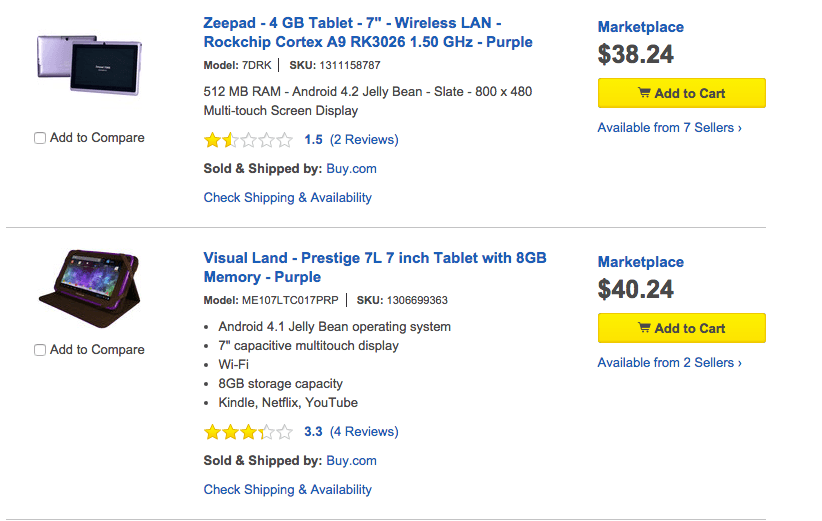Screen dimensions: 822x521
Task: Click the Buy.com seller link under Visual Land
Action: click(x=351, y=461)
